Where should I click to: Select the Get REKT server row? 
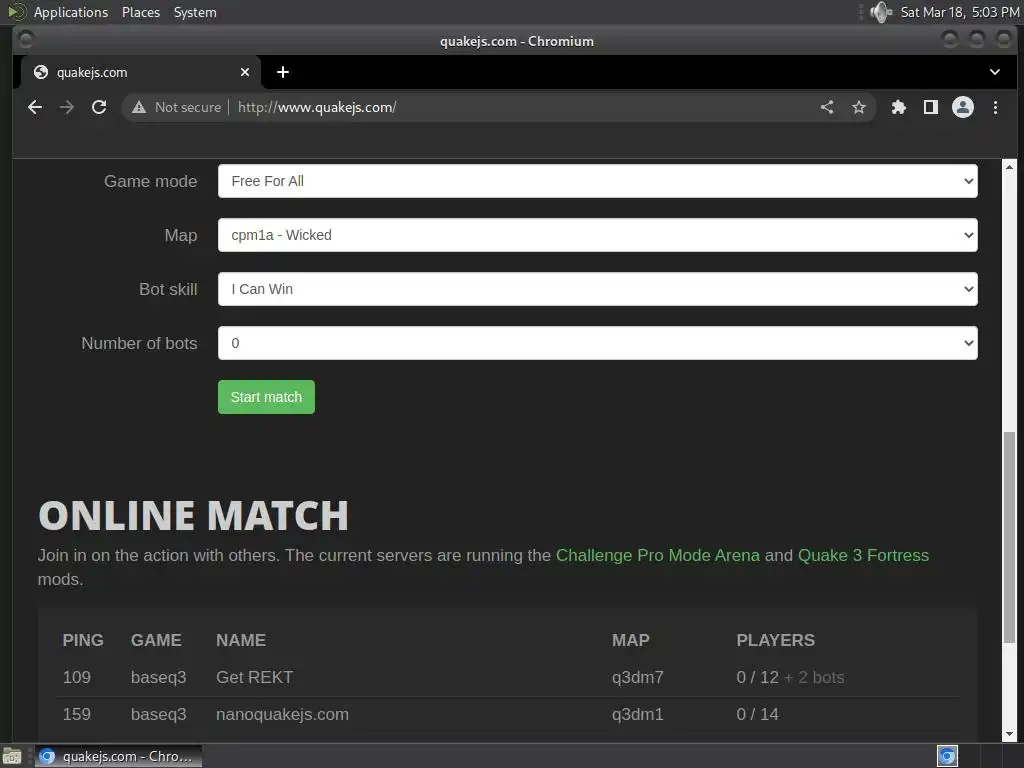coord(509,677)
